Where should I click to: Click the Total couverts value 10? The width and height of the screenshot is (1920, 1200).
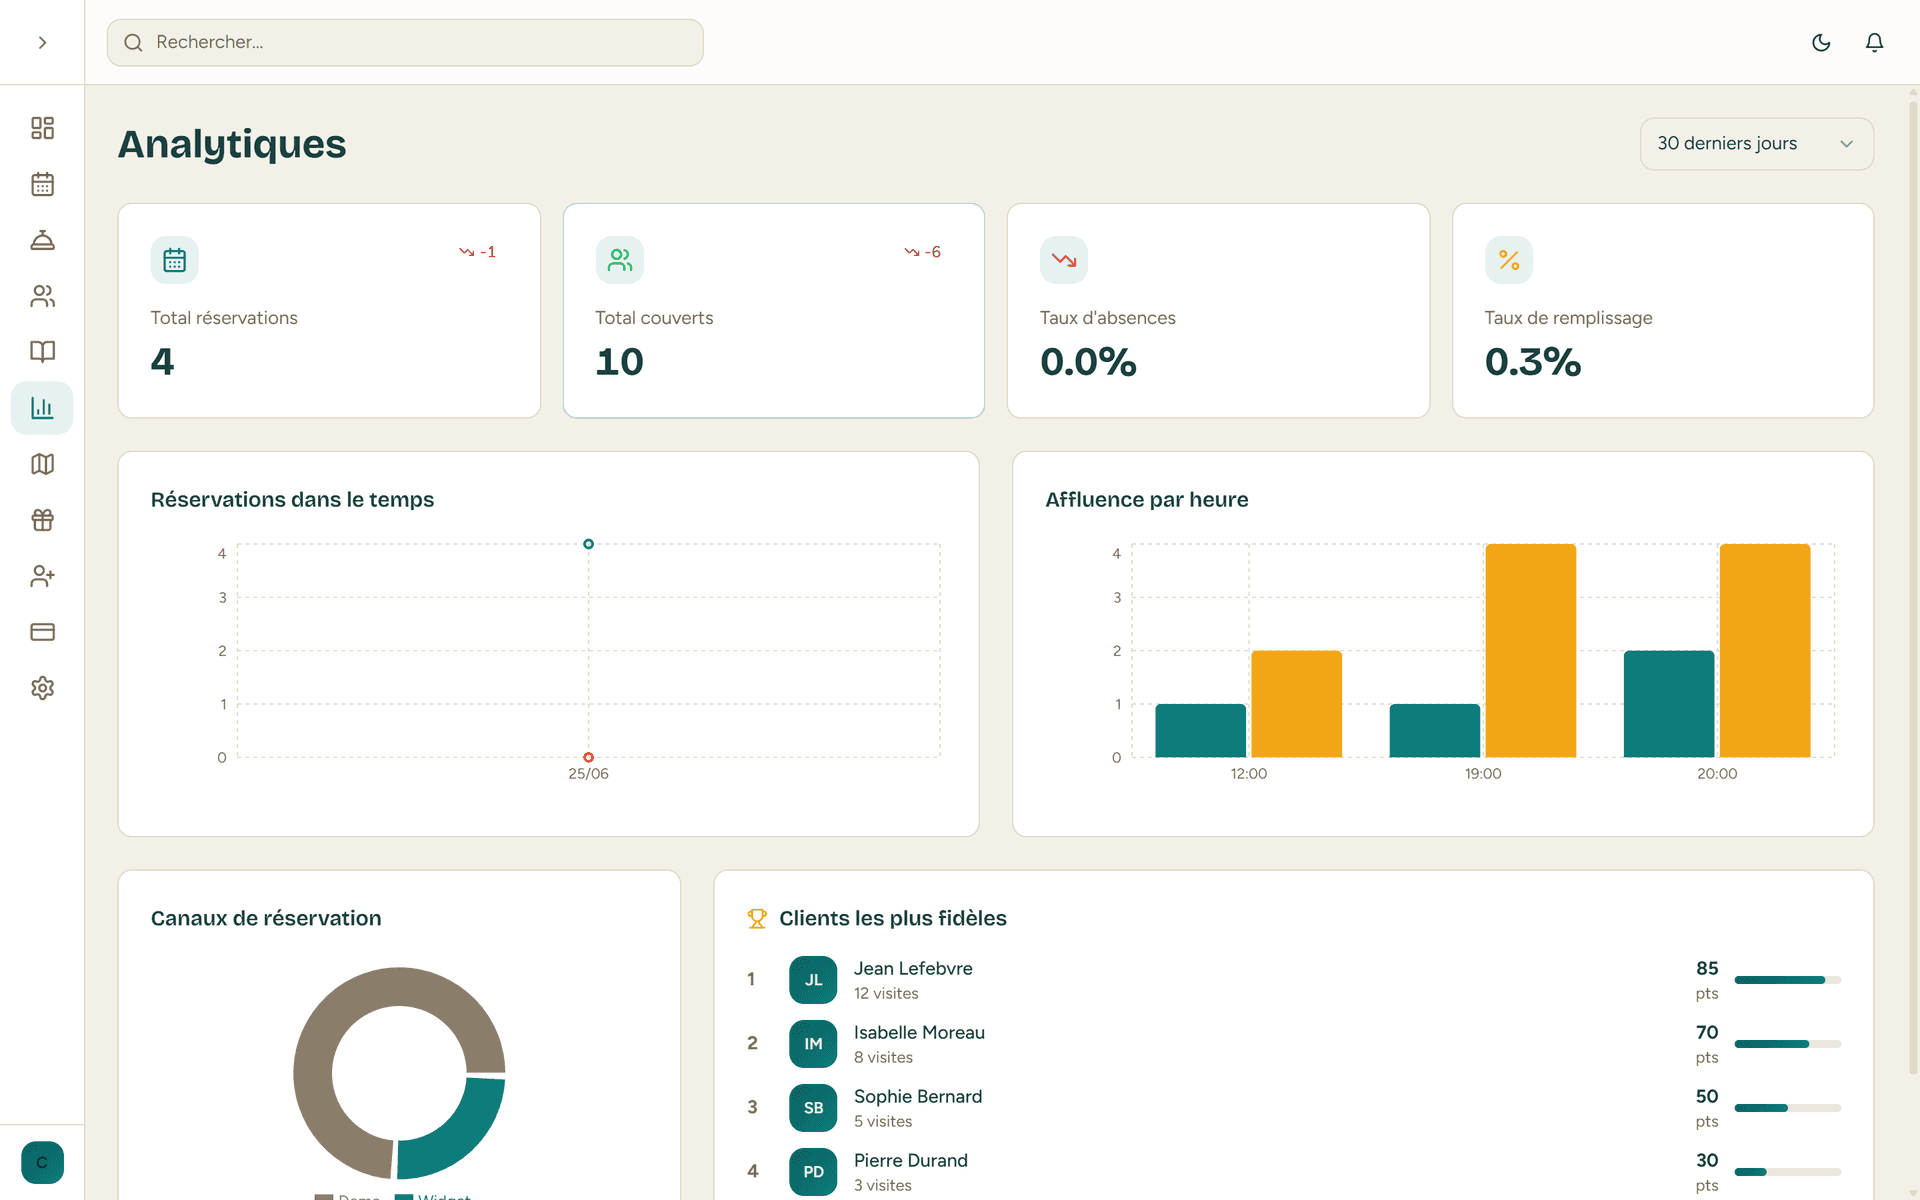(x=619, y=362)
